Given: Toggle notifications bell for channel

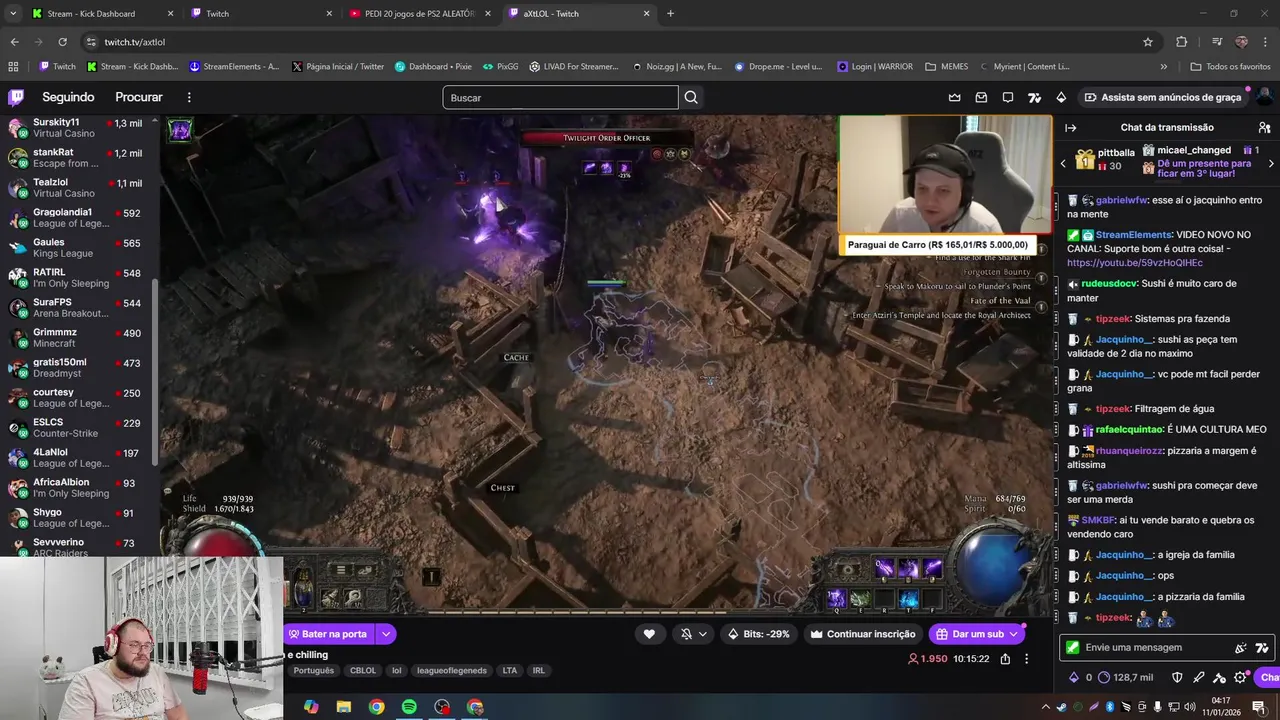Looking at the screenshot, I should point(687,634).
